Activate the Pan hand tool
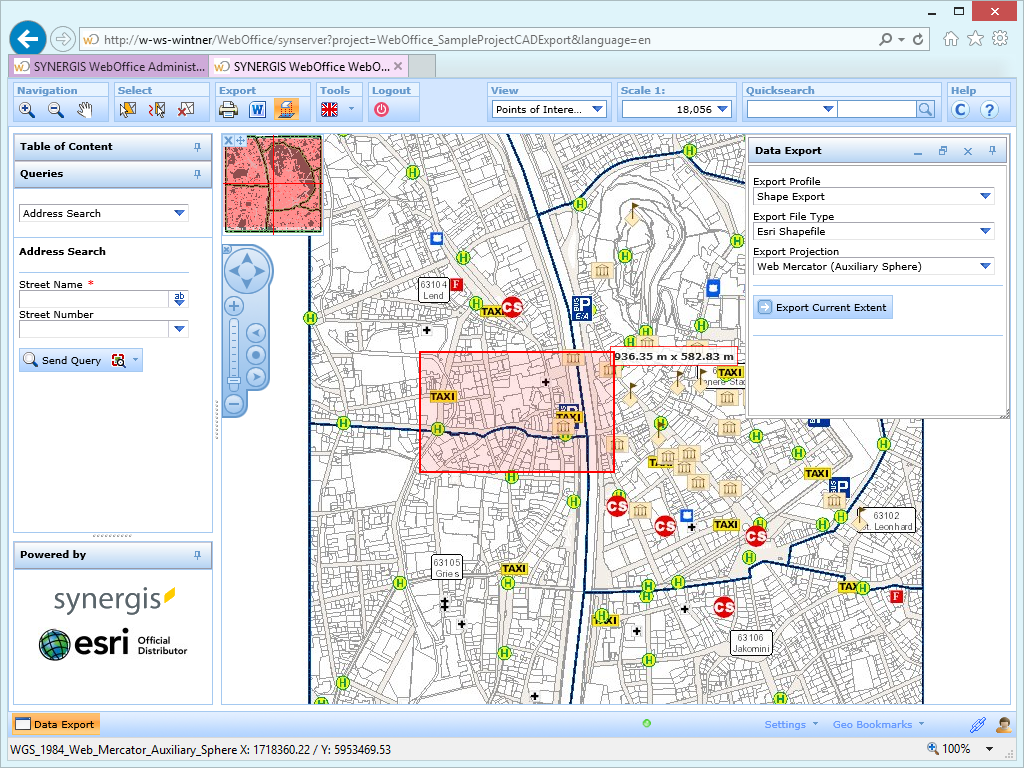This screenshot has width=1024, height=768. pos(84,110)
